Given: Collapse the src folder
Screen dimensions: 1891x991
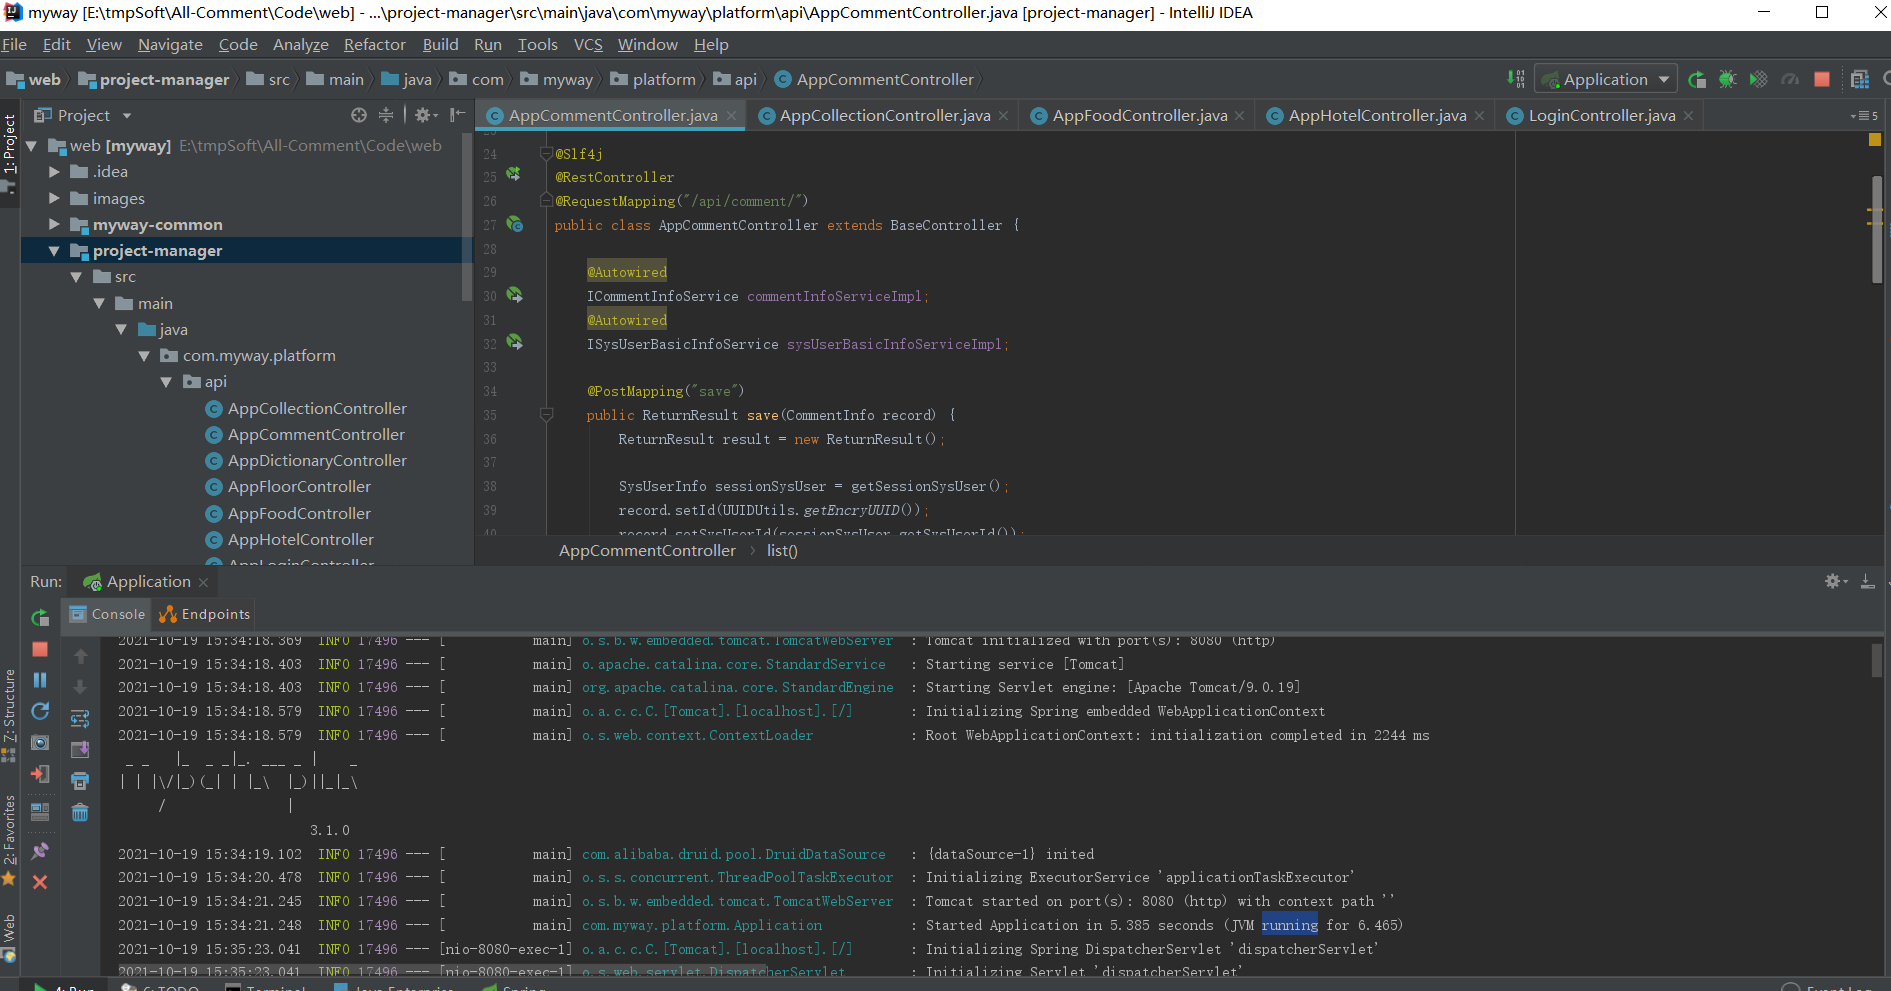Looking at the screenshot, I should pyautogui.click(x=76, y=277).
